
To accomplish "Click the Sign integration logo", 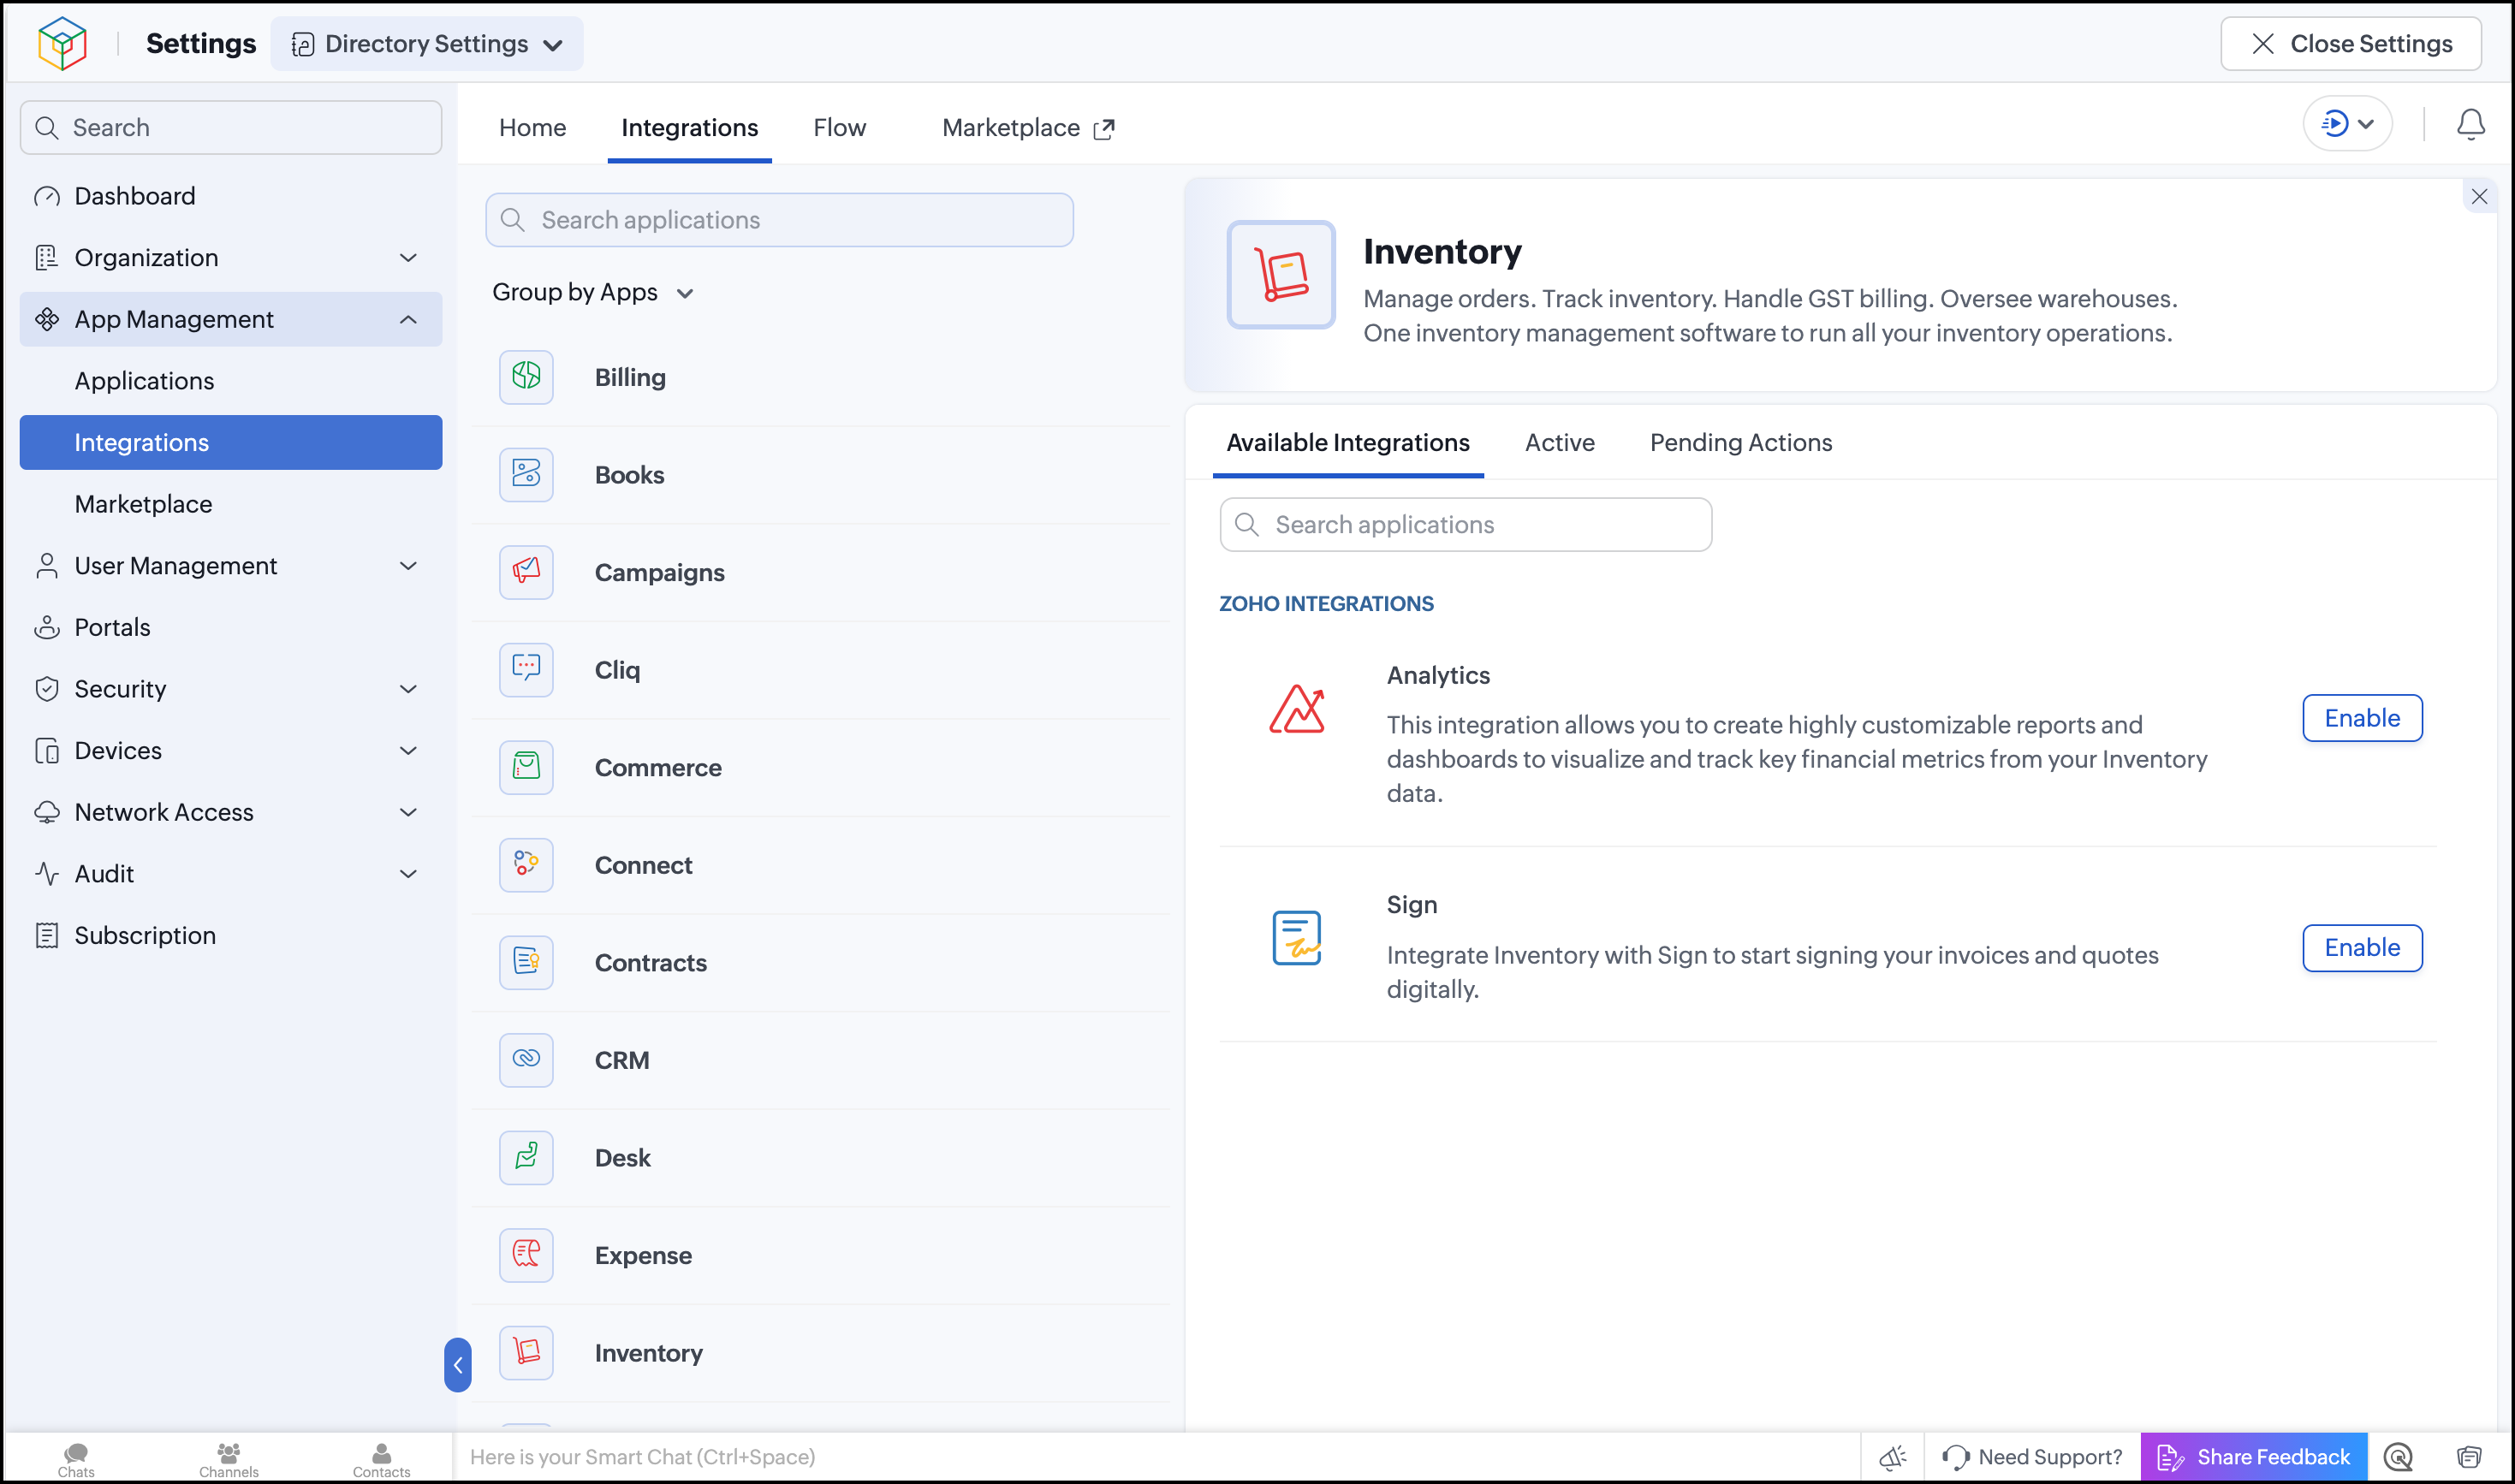I will (x=1297, y=938).
